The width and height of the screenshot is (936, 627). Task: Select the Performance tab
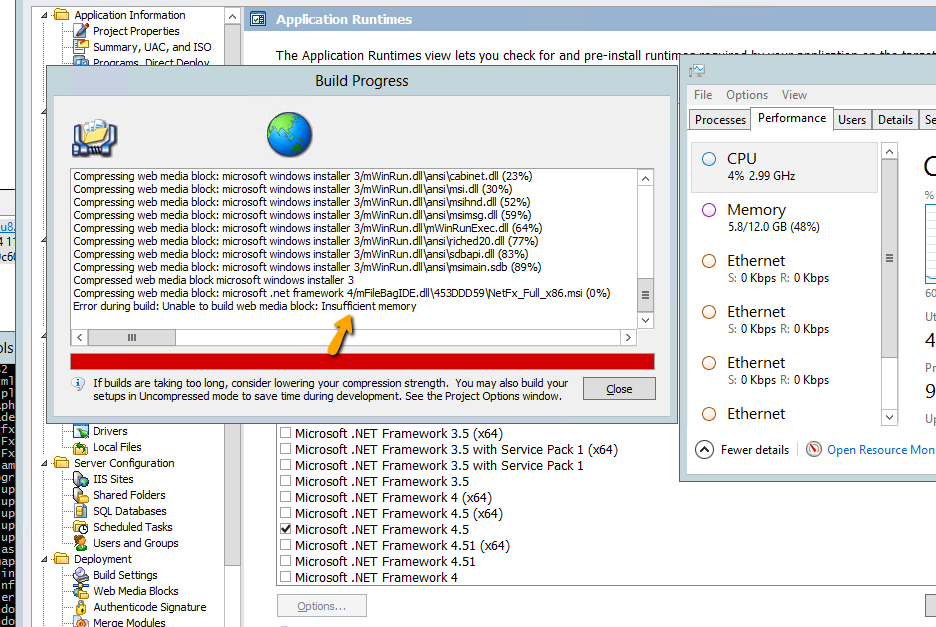click(792, 118)
